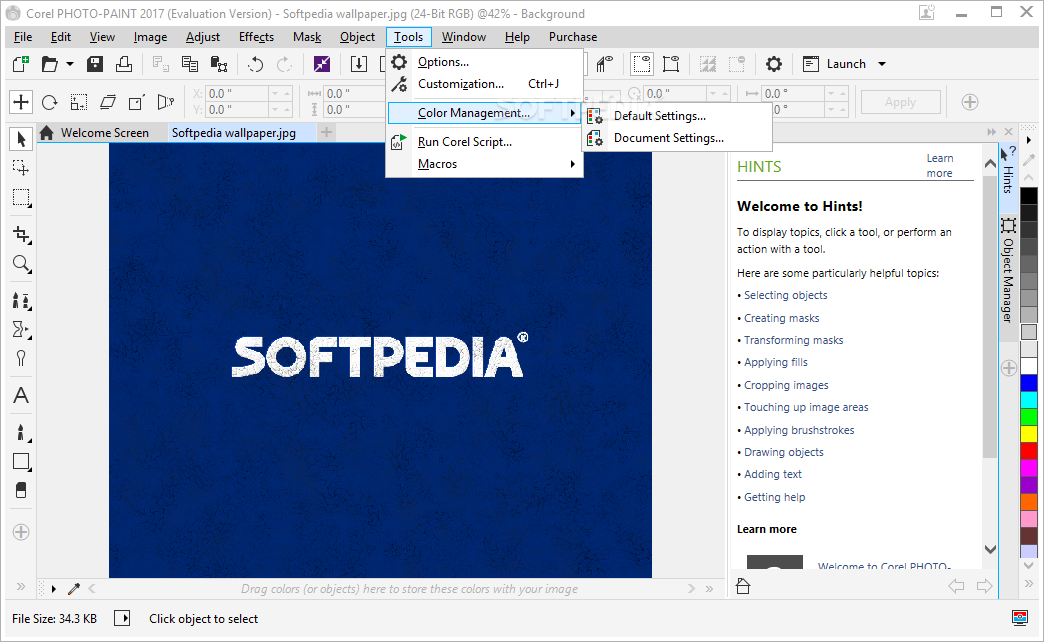Select the Zoom magnifier tool
The image size is (1044, 642).
pos(21,264)
